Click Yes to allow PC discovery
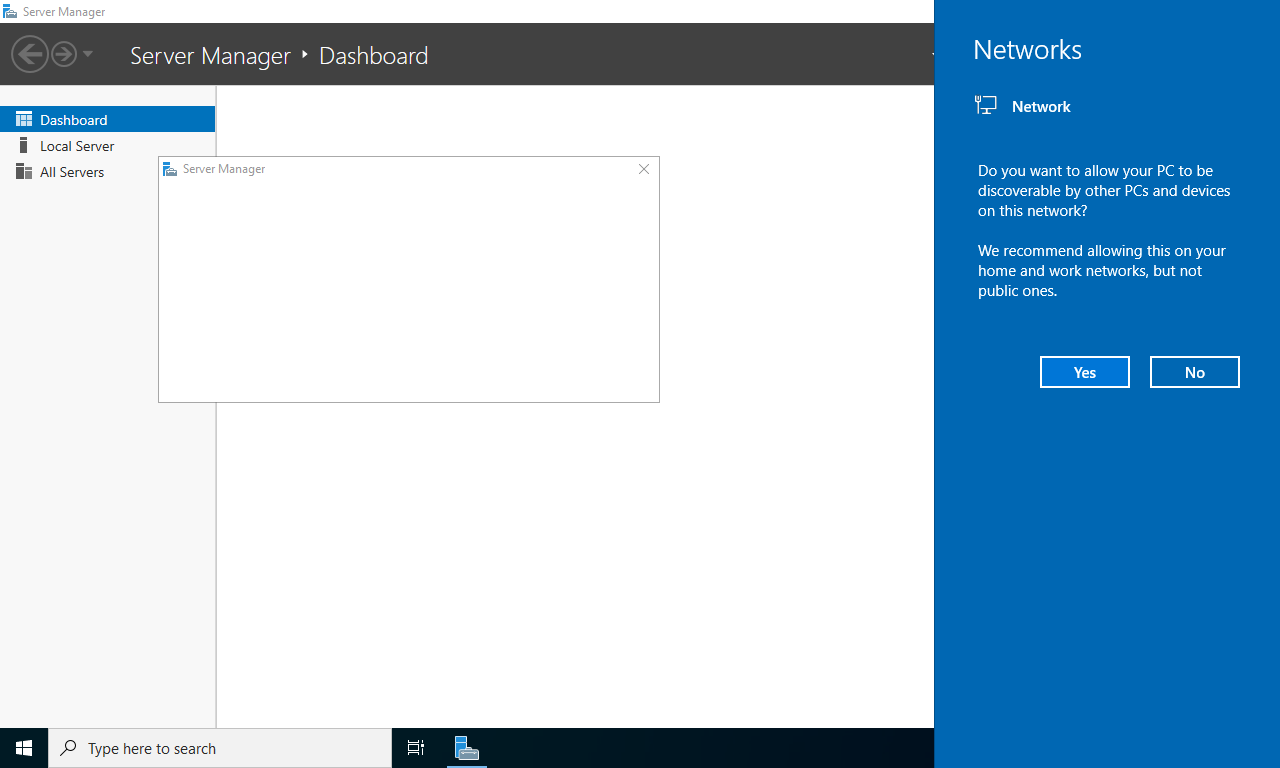 point(1085,372)
